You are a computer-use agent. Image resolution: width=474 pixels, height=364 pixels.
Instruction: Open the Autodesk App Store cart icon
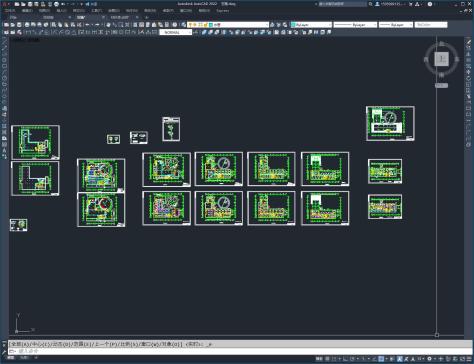point(411,4)
